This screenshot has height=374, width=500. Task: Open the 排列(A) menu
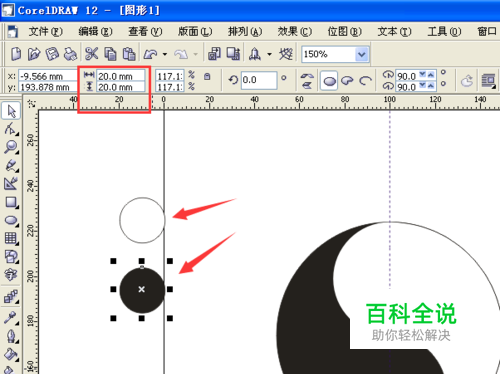(x=245, y=32)
